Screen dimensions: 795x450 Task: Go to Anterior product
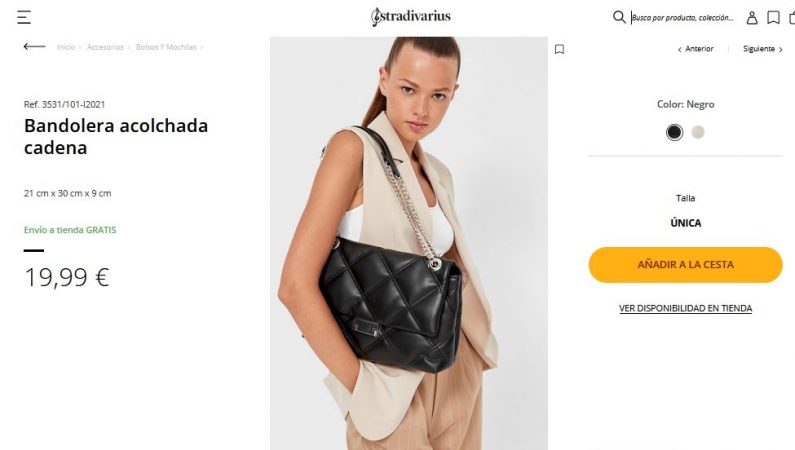click(x=696, y=49)
